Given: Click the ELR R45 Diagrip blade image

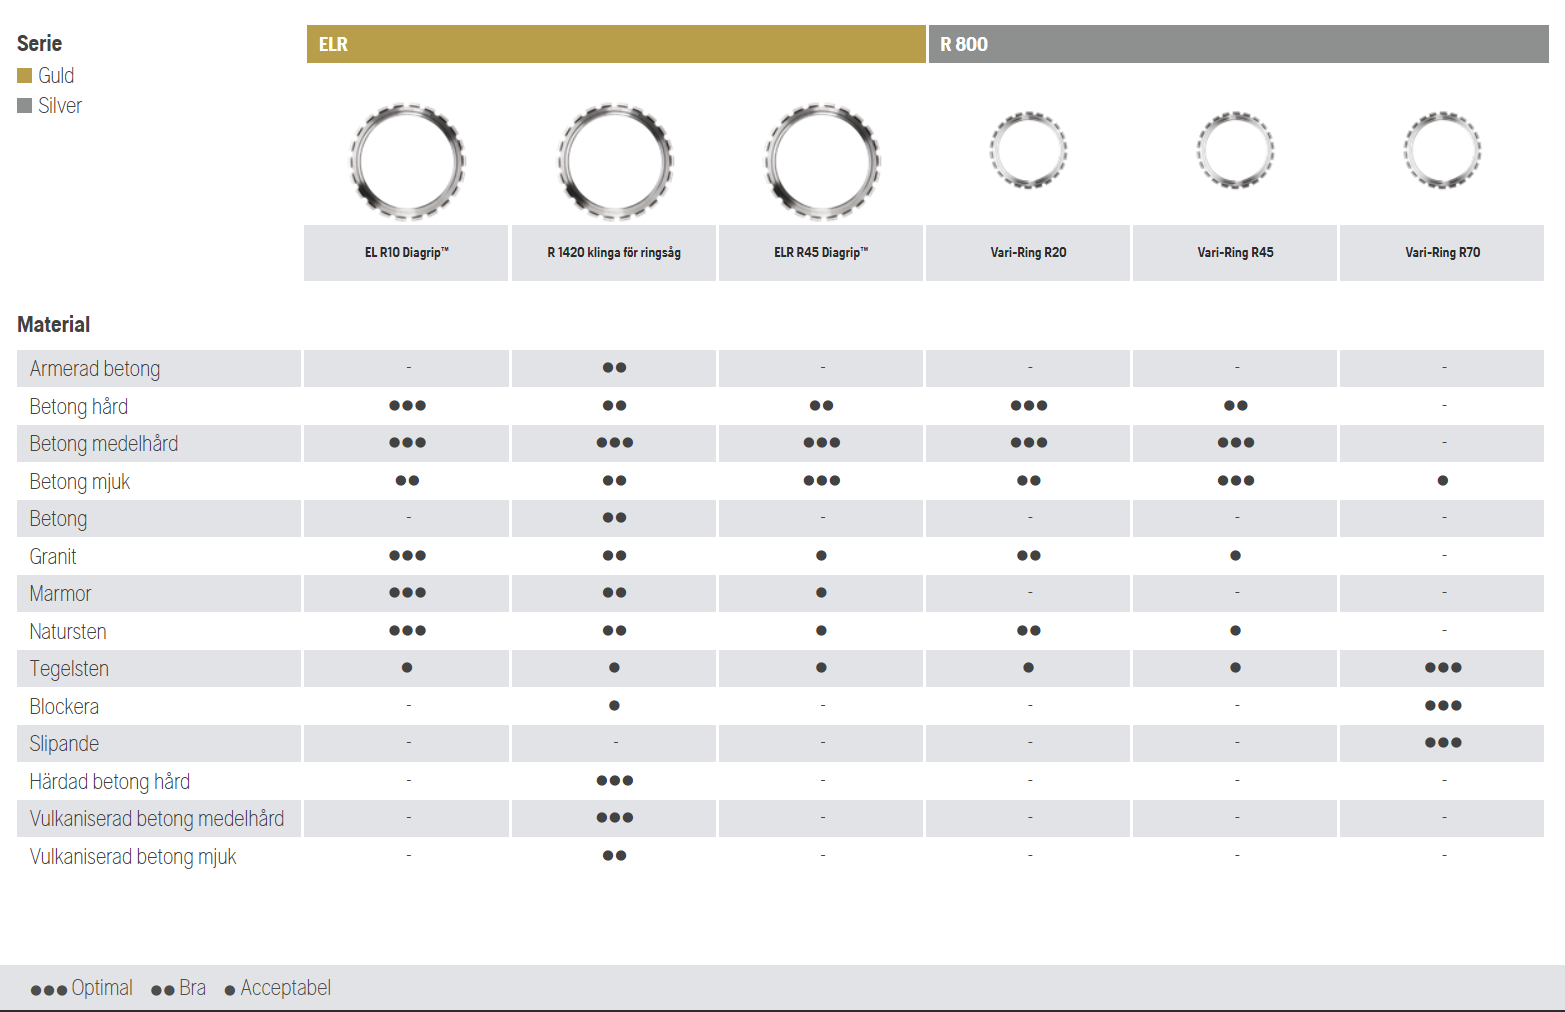Looking at the screenshot, I should point(822,161).
